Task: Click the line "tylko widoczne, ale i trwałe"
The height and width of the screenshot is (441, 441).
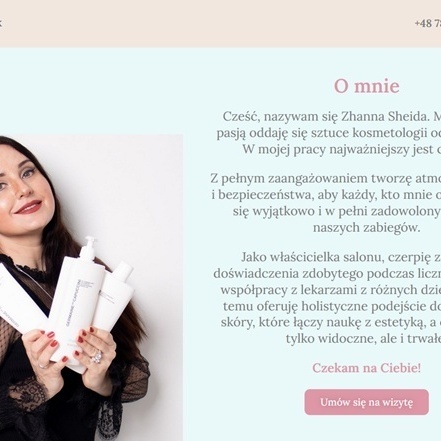Action: tap(363, 339)
